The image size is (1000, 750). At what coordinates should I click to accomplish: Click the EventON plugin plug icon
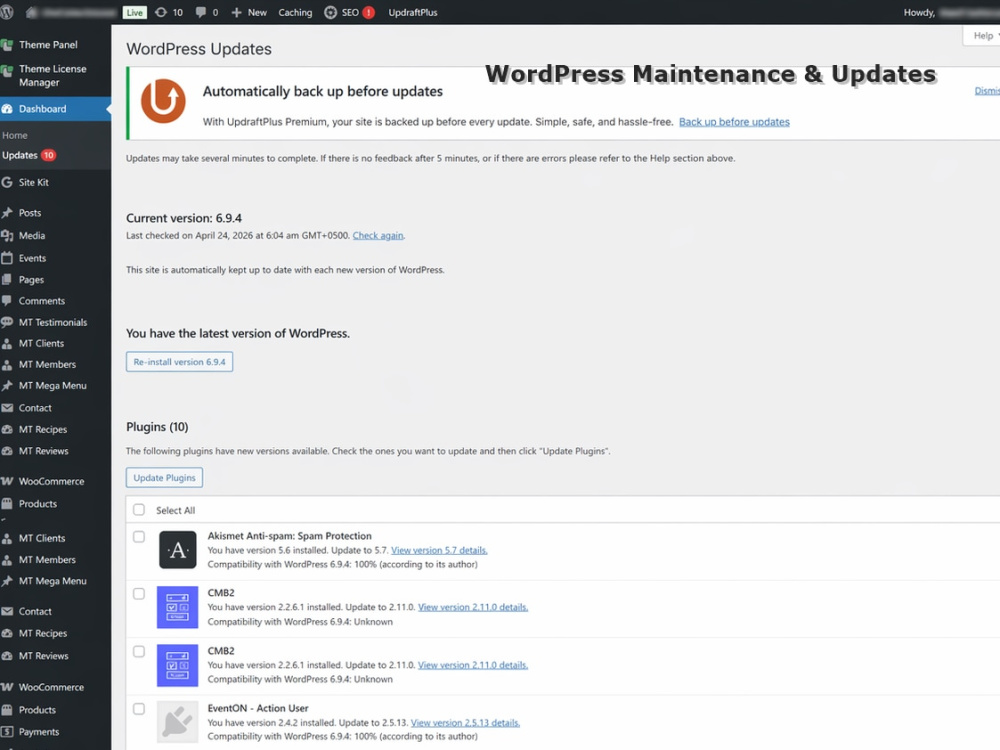pyautogui.click(x=177, y=722)
